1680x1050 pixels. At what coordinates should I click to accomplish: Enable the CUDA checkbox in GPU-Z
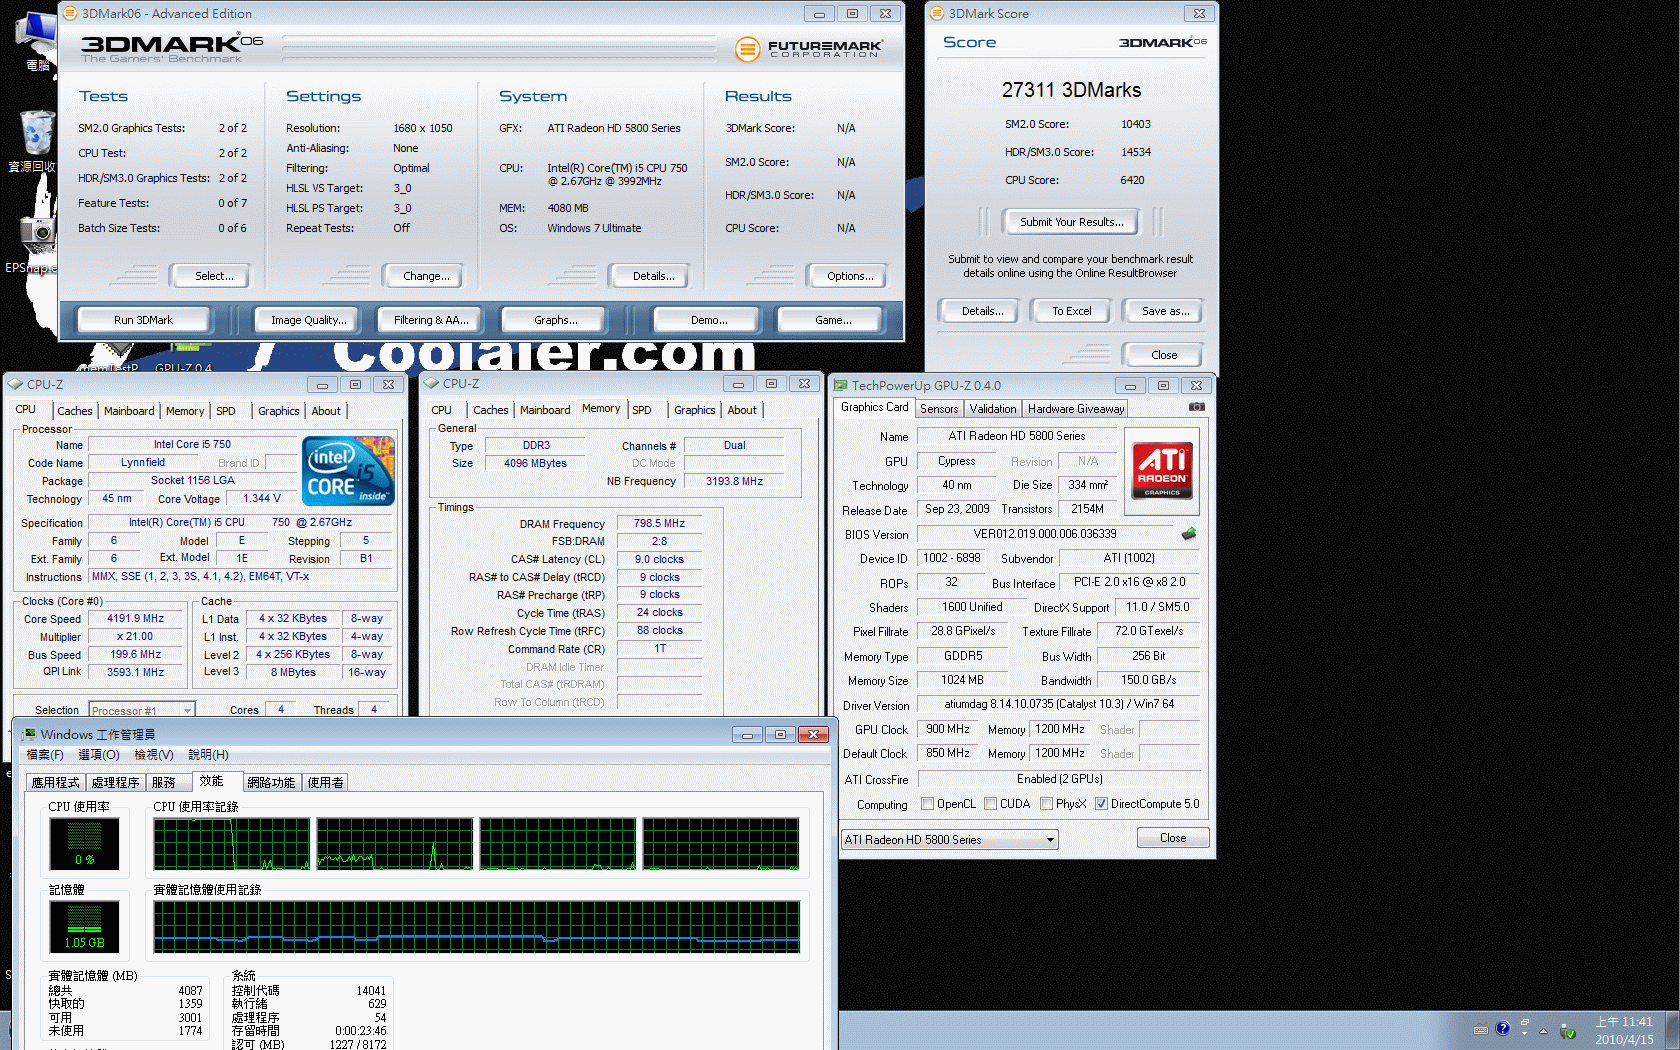pos(991,804)
